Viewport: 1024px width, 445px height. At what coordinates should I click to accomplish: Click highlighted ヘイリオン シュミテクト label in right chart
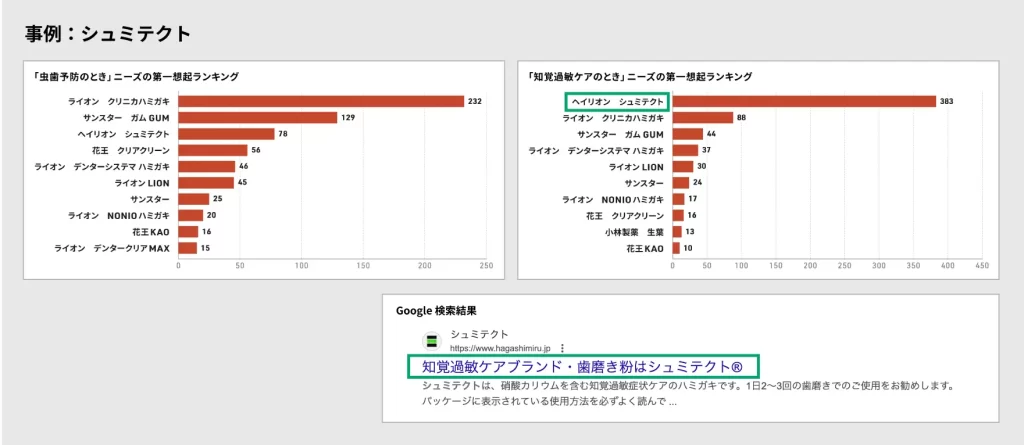point(617,101)
